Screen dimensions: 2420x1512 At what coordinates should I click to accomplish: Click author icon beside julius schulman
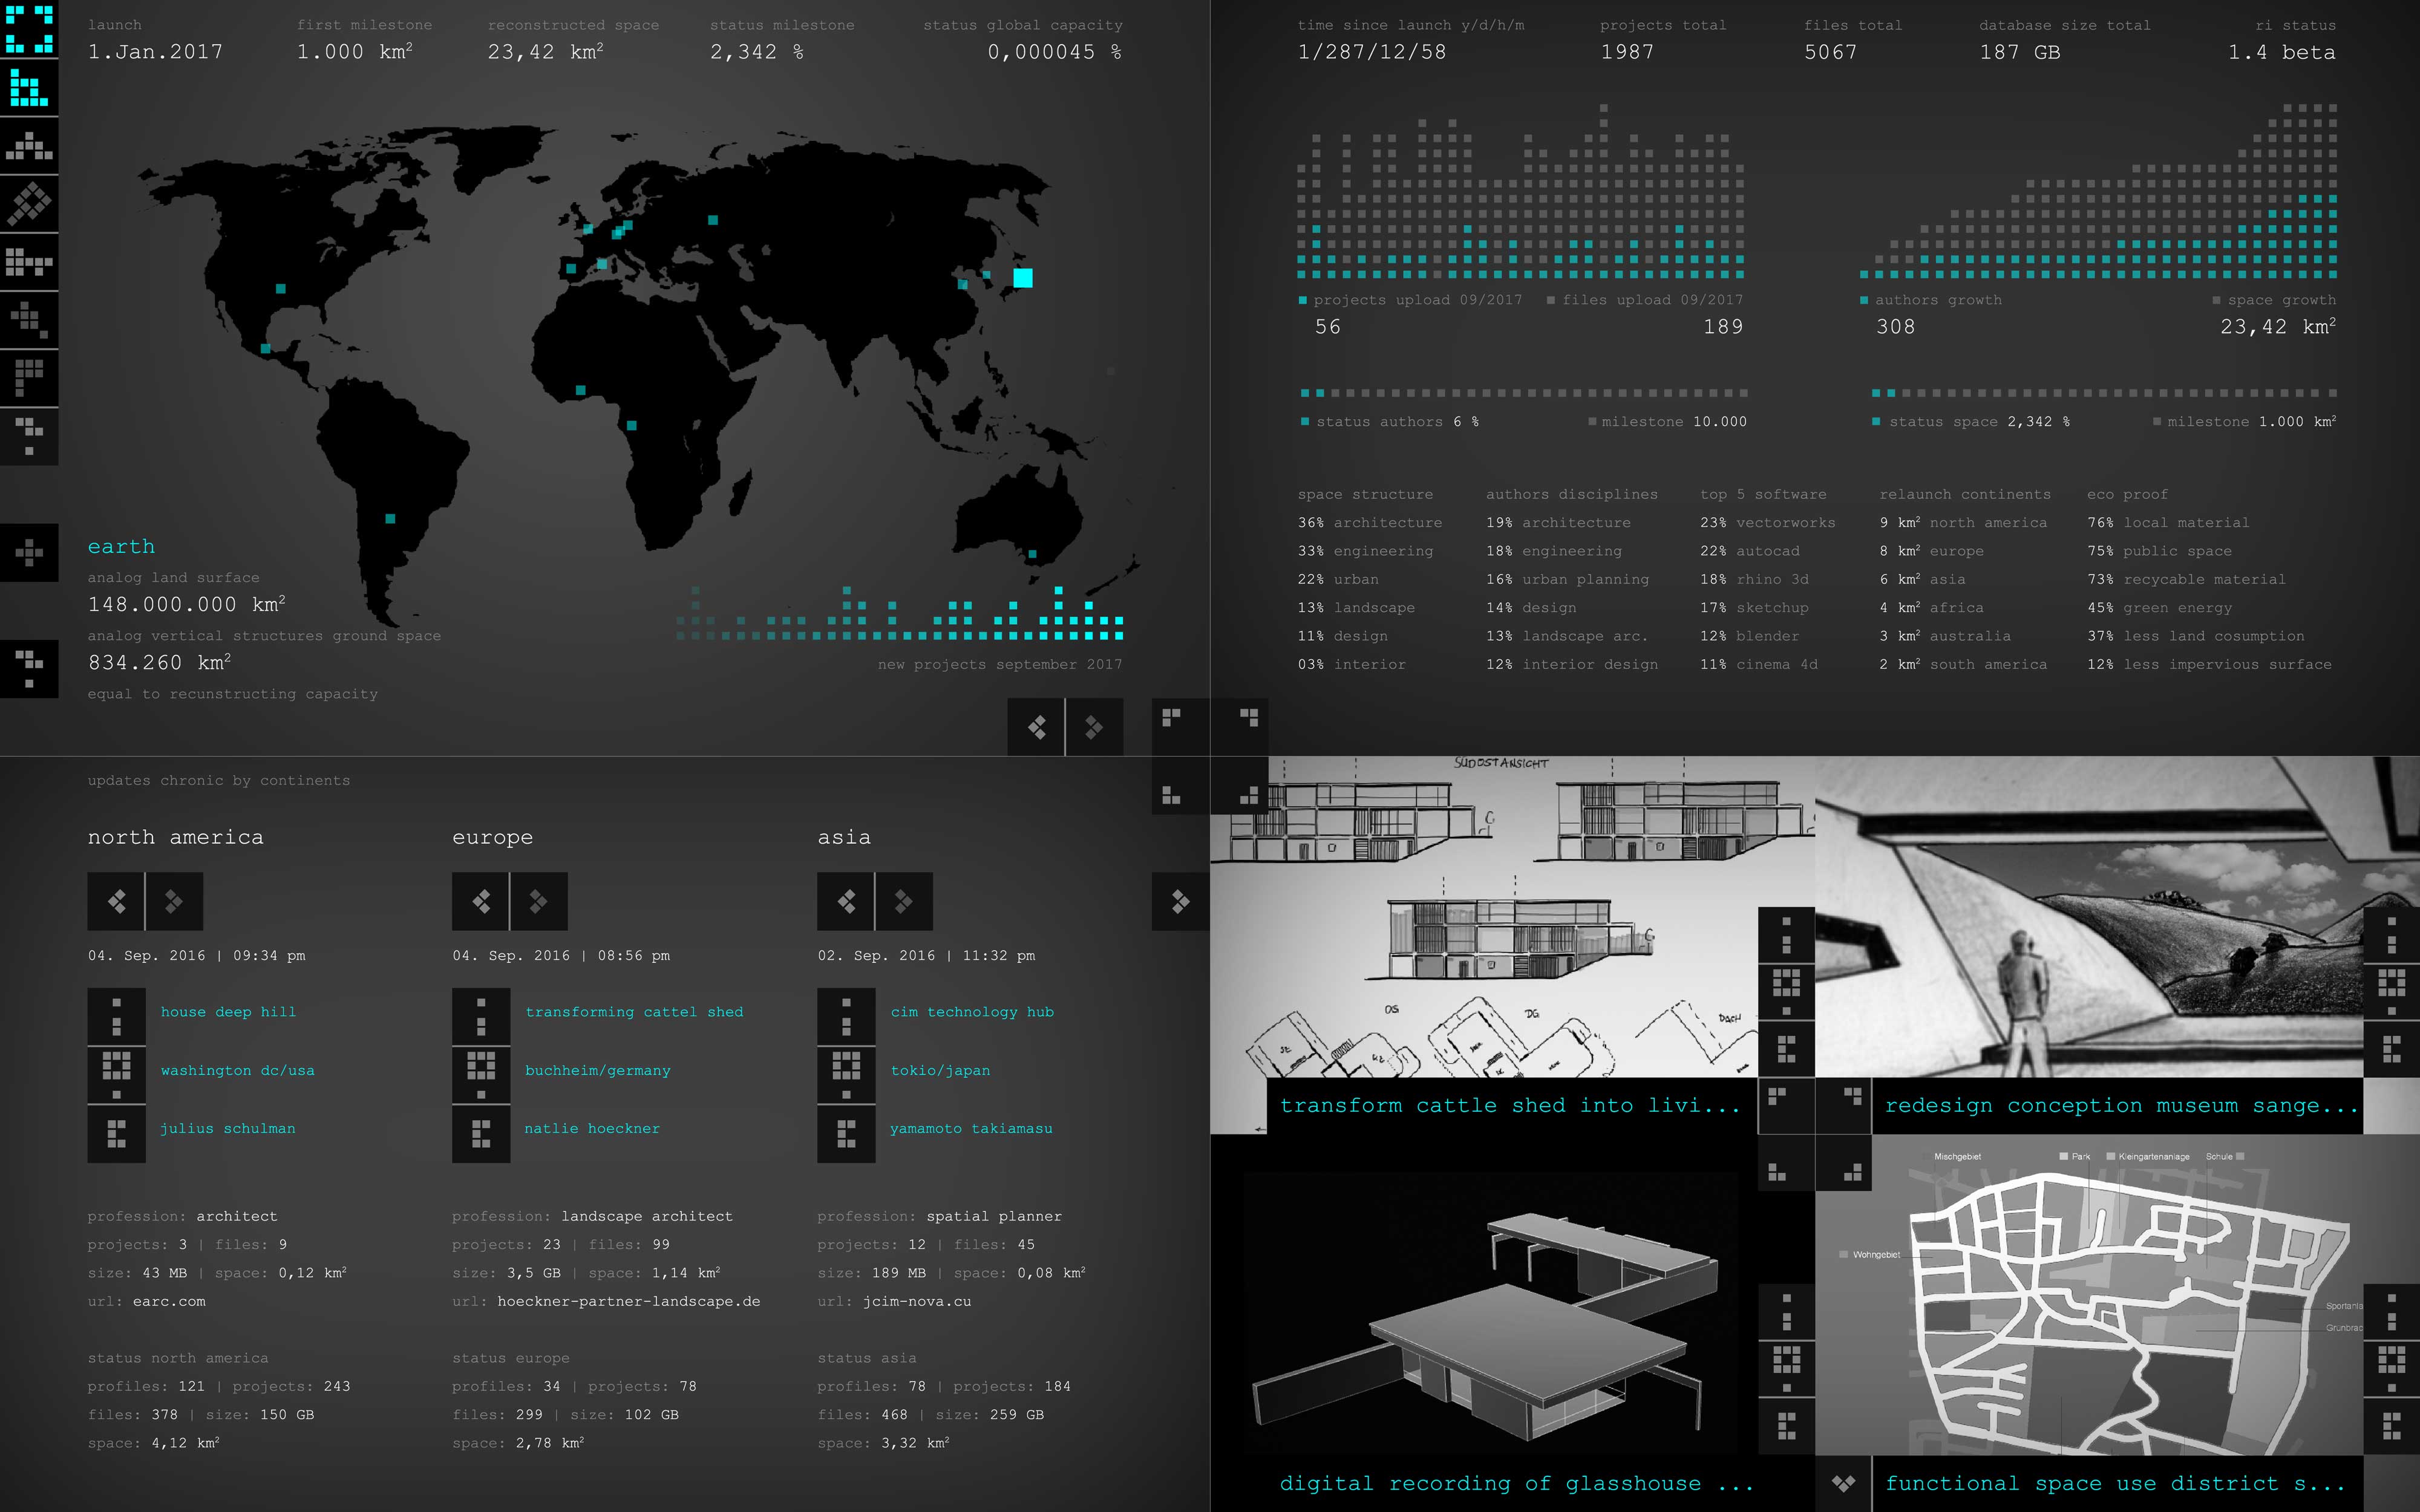[116, 1133]
